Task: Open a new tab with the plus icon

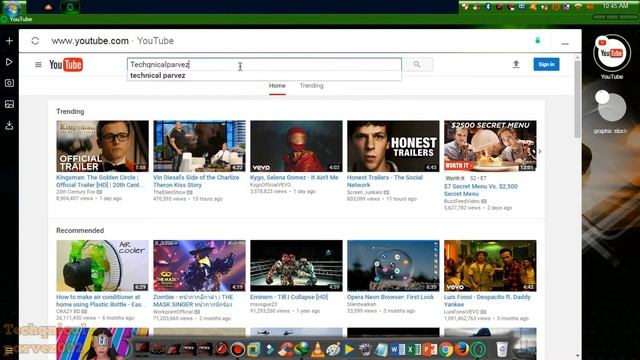Action: [9, 41]
